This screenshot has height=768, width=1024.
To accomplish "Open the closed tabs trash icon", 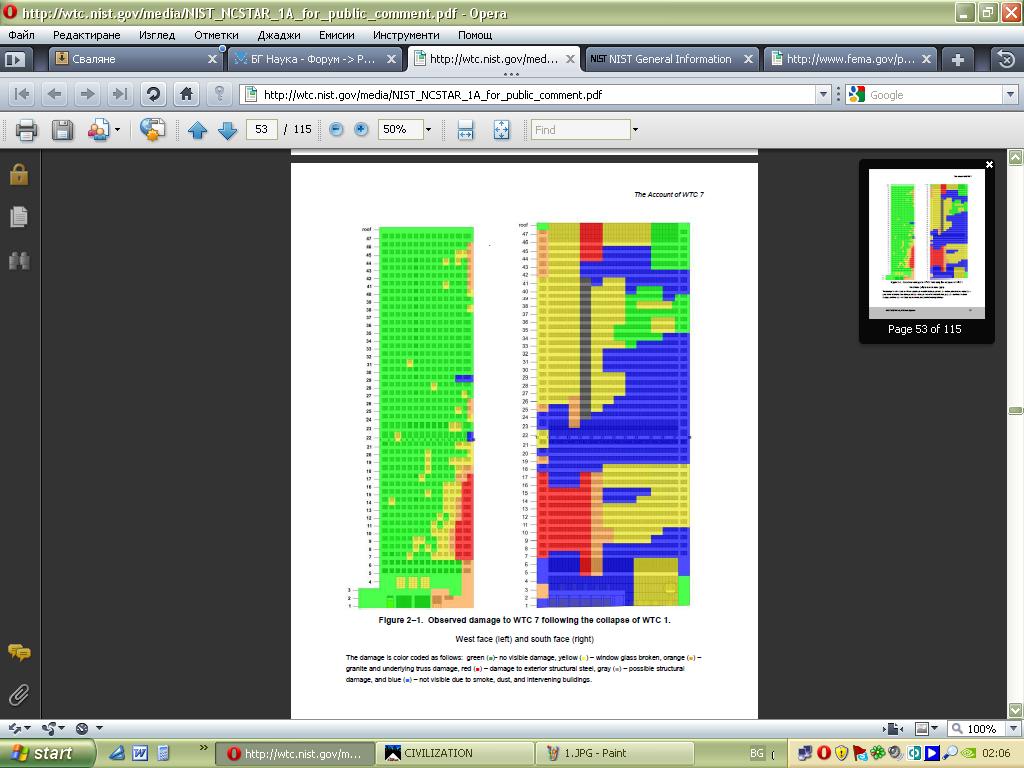I will tap(1006, 59).
